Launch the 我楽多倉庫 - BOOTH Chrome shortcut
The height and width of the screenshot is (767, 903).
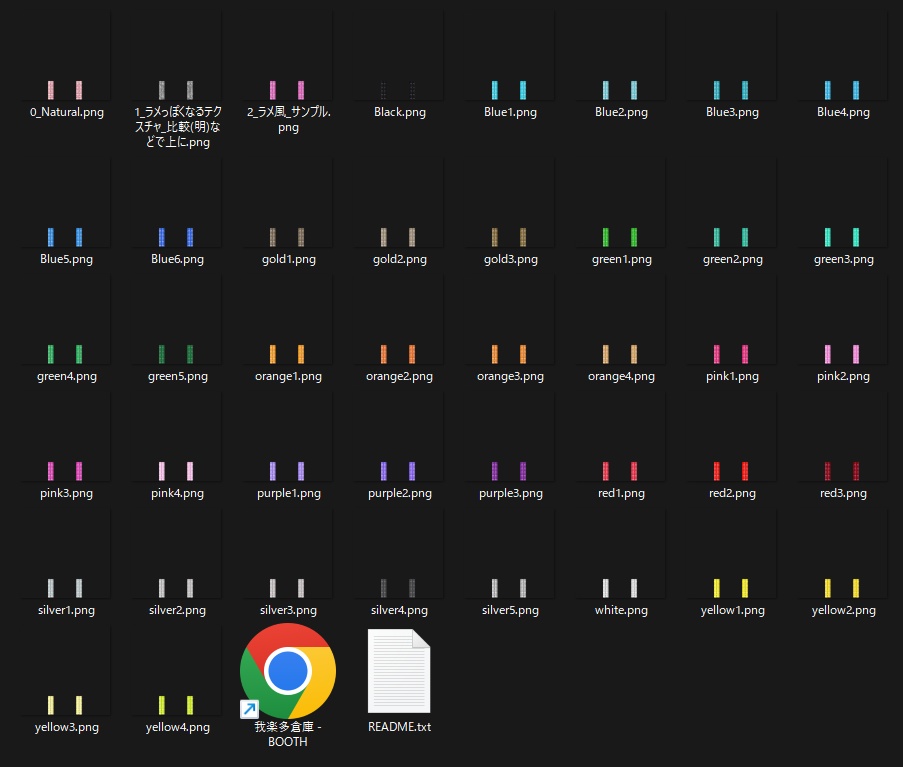(x=288, y=670)
